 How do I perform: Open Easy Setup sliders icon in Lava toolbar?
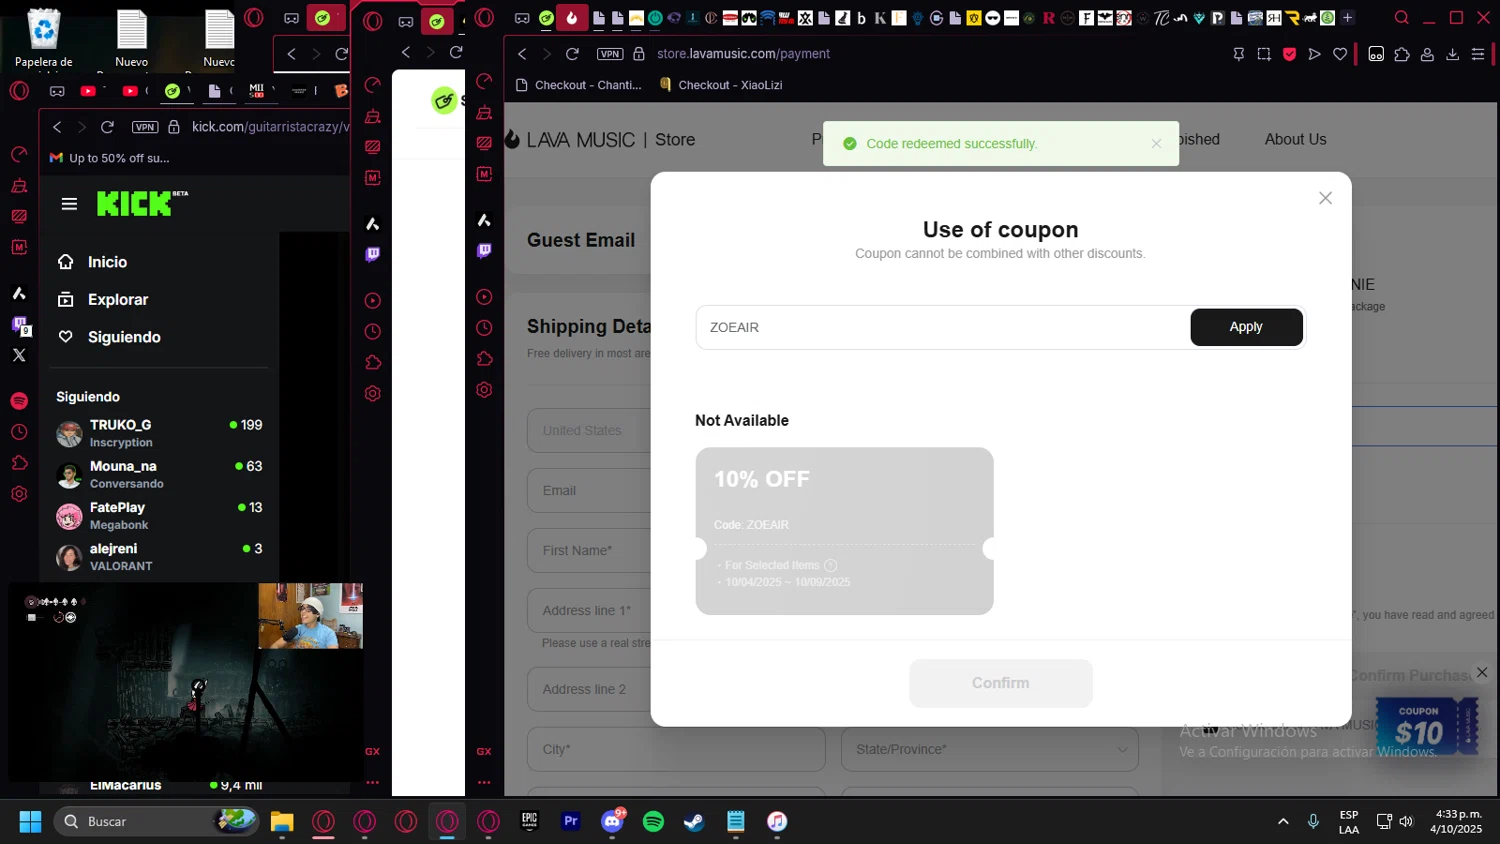click(1478, 54)
